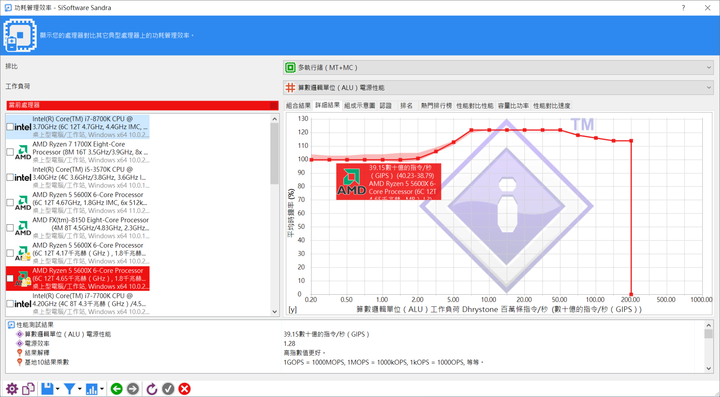Switch to the 排名 tab
The image size is (720, 397).
pyautogui.click(x=406, y=106)
